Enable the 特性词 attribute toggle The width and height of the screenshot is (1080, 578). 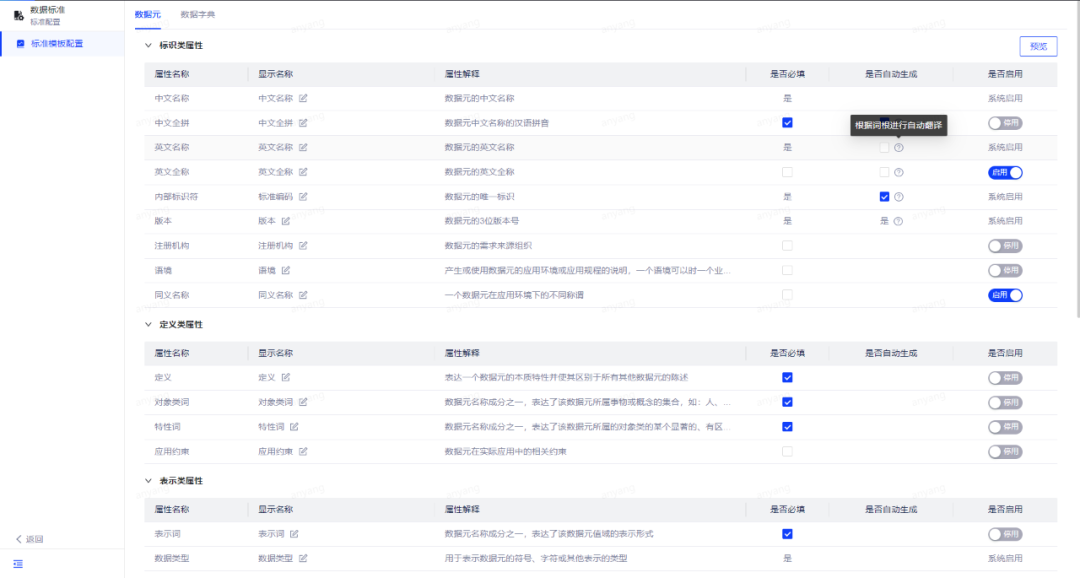coord(1005,427)
